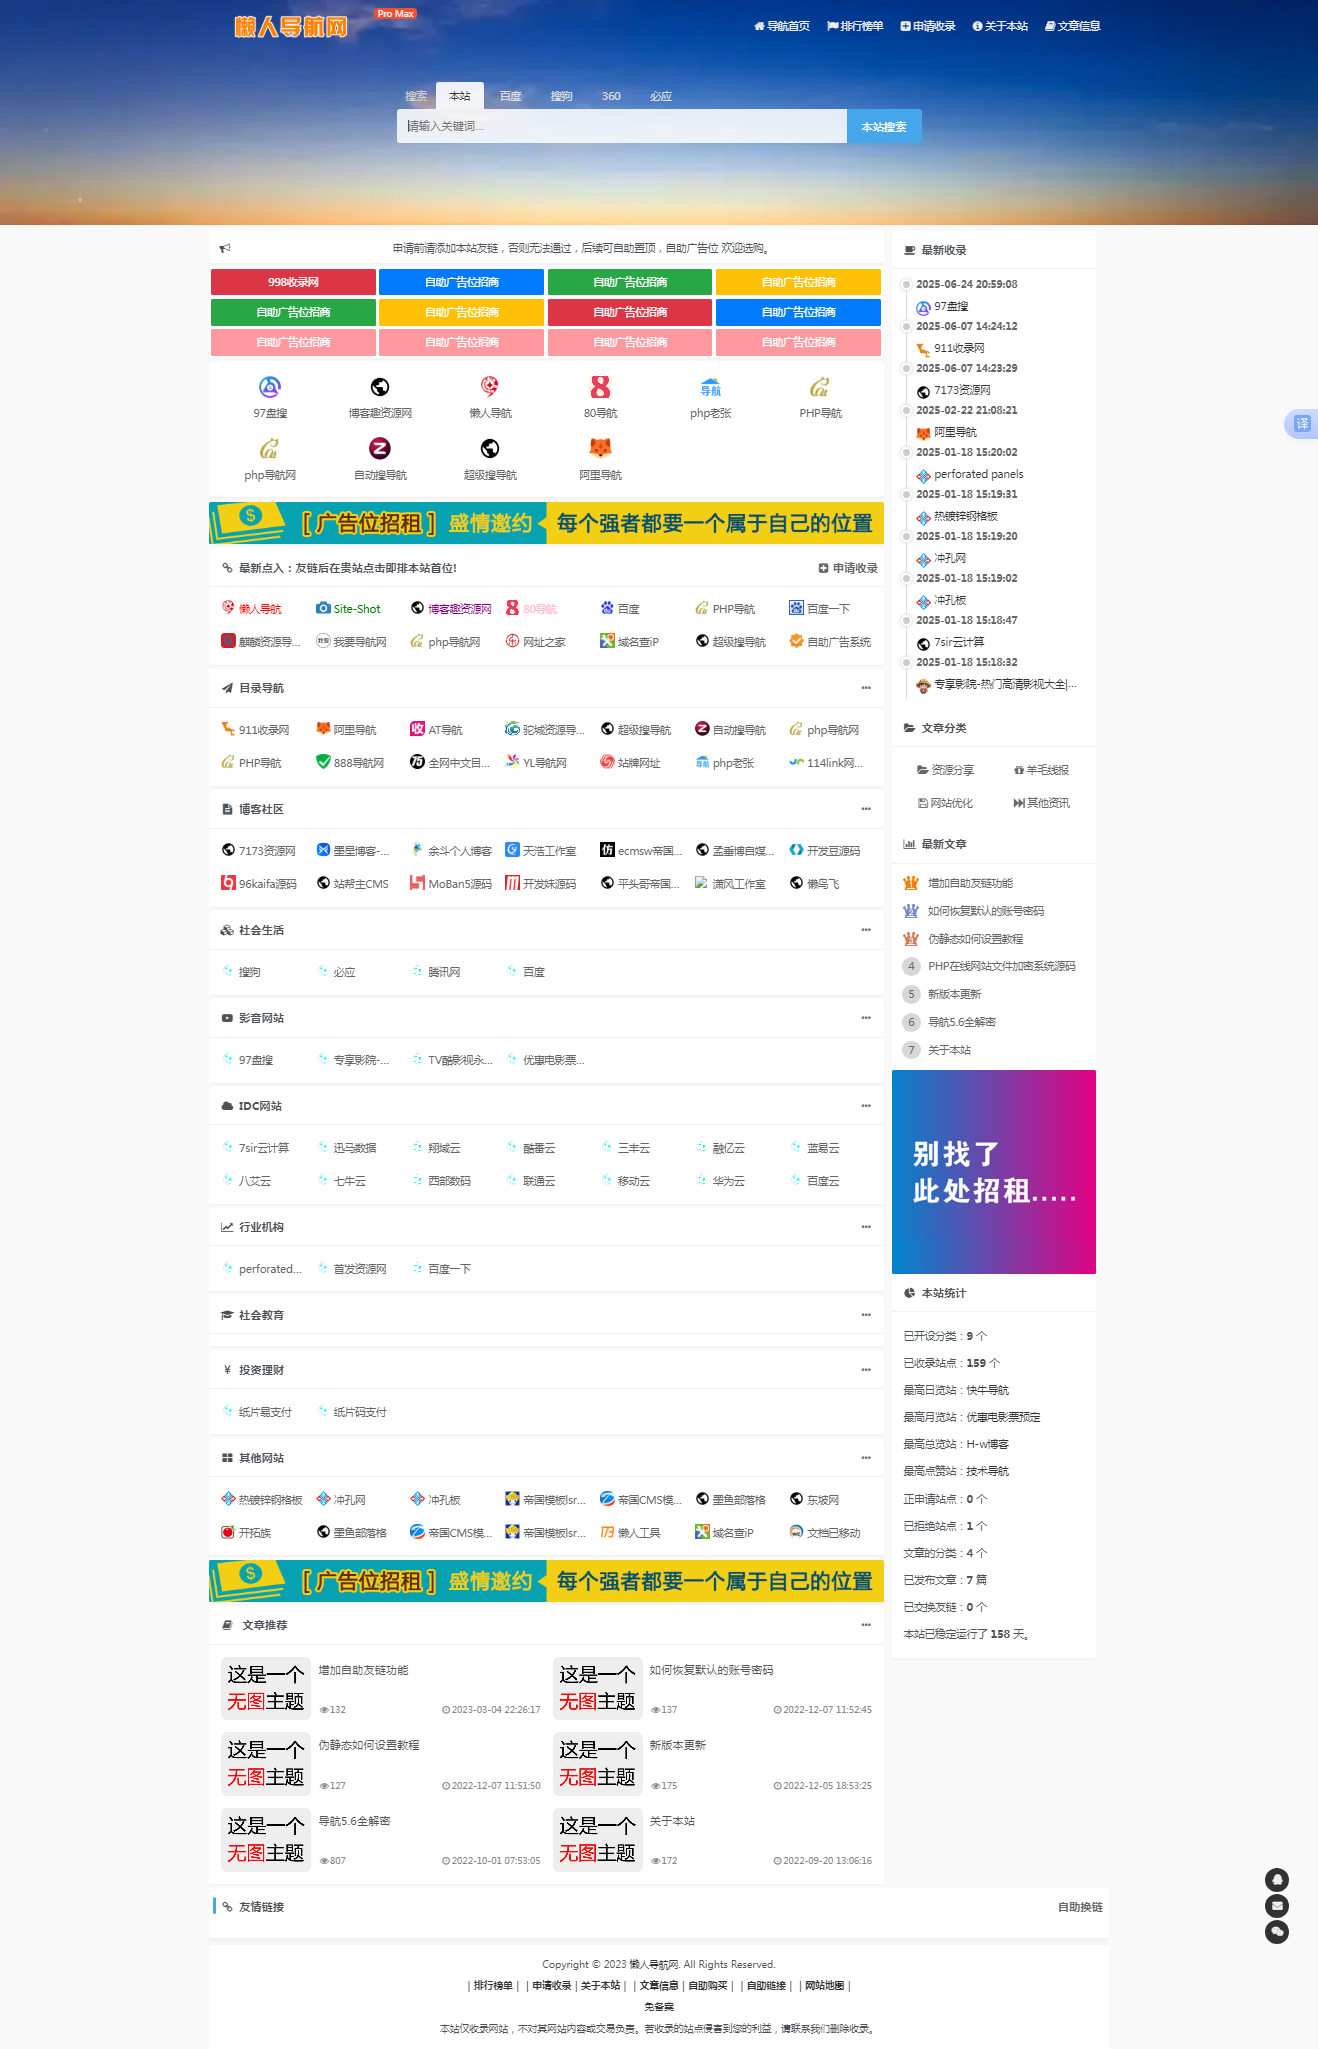Open the 网站优化 category

[x=945, y=803]
